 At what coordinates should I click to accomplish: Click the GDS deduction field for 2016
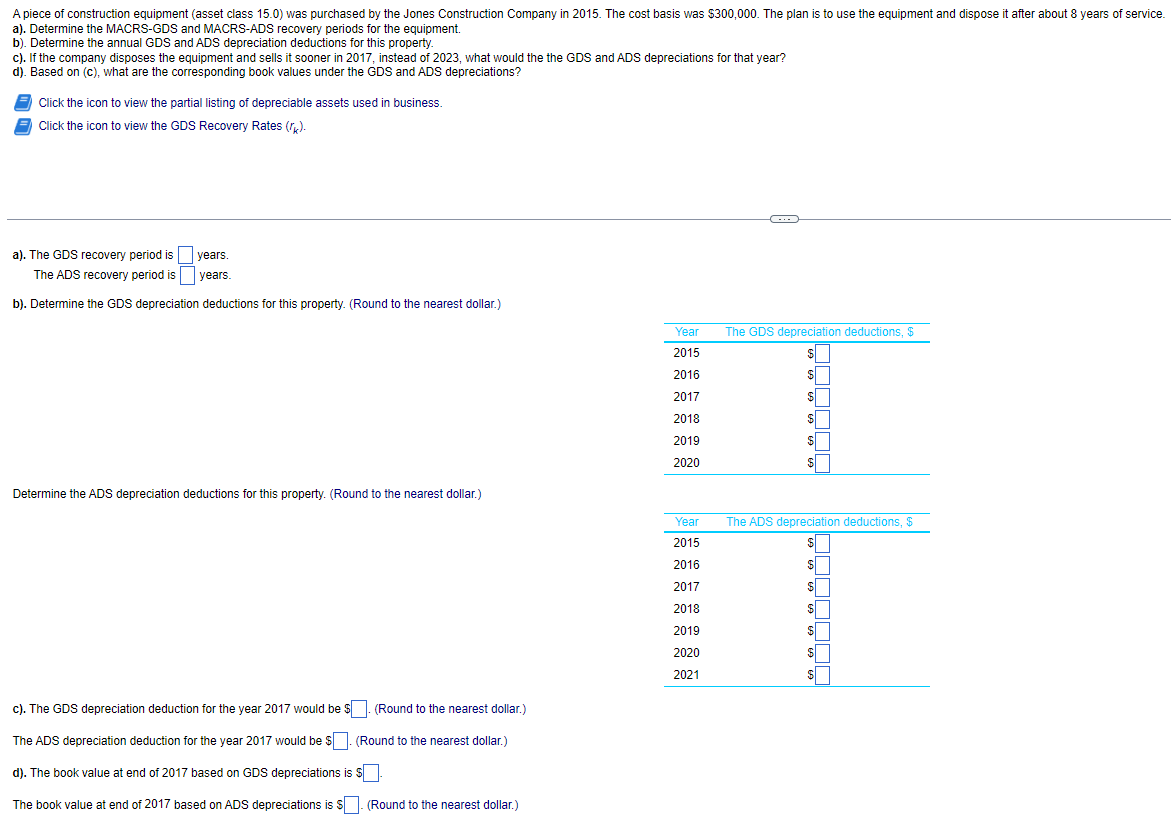click(x=822, y=376)
